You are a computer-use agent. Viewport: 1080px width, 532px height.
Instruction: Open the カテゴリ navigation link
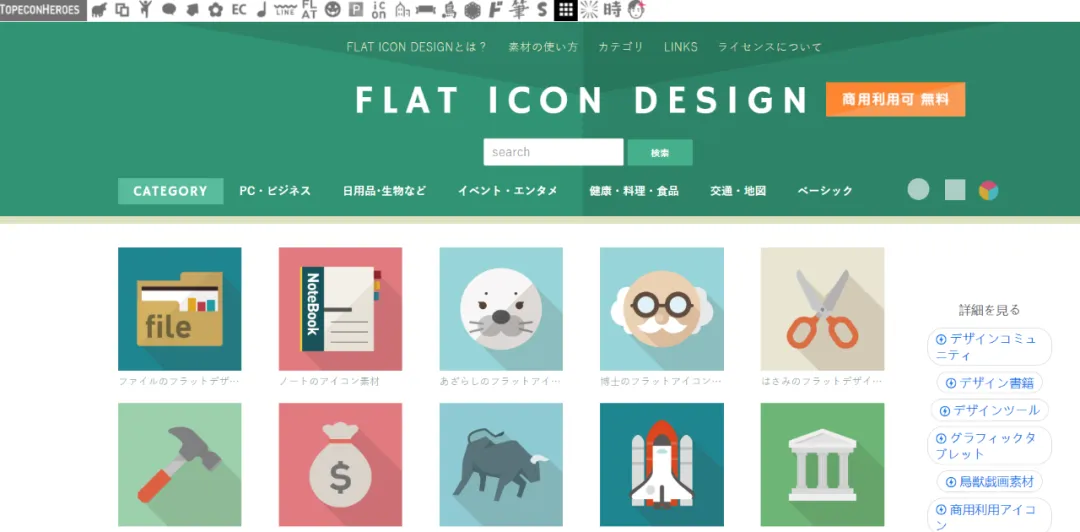pos(621,47)
